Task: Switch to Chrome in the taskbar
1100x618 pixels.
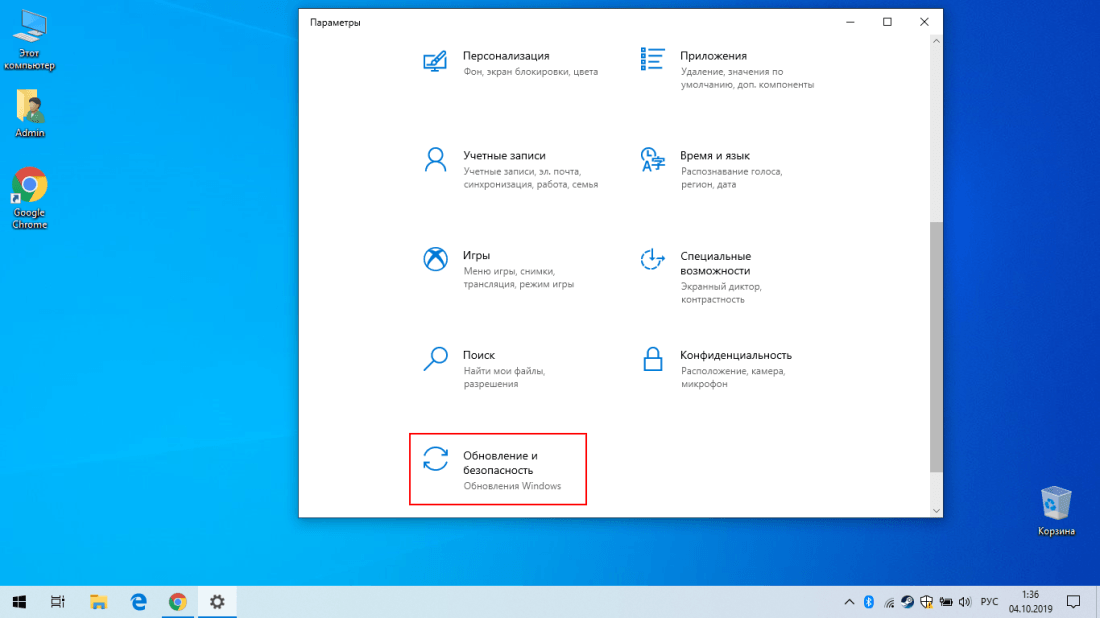Action: point(177,602)
